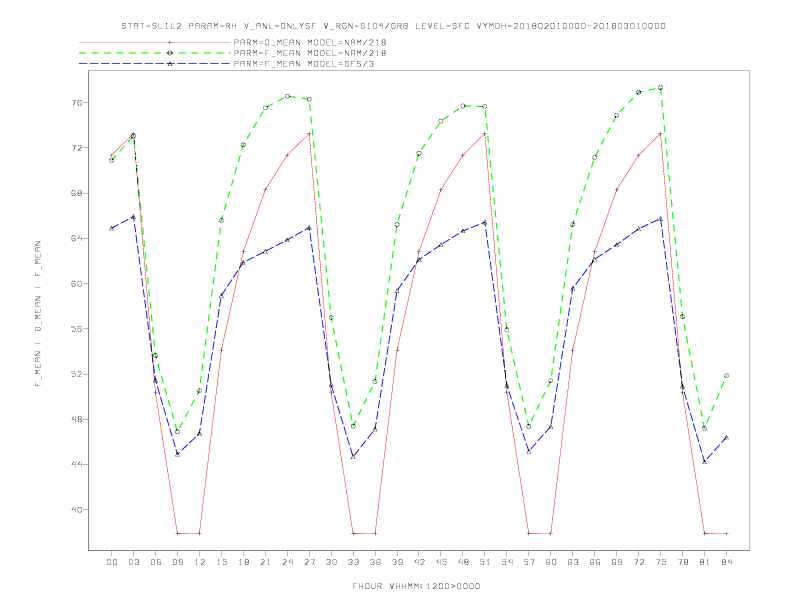The image size is (792, 612).
Task: Click the blue dashed legend line sample
Action: click(x=155, y=64)
